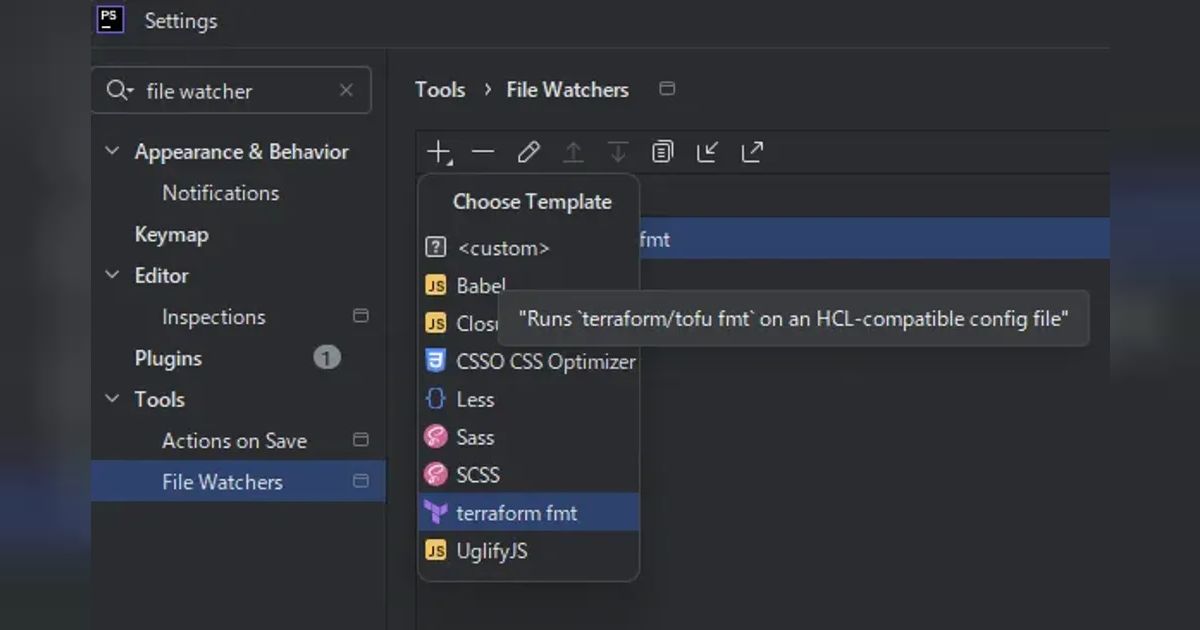Collapse the Tools tree section
The height and width of the screenshot is (630, 1200).
coord(112,399)
